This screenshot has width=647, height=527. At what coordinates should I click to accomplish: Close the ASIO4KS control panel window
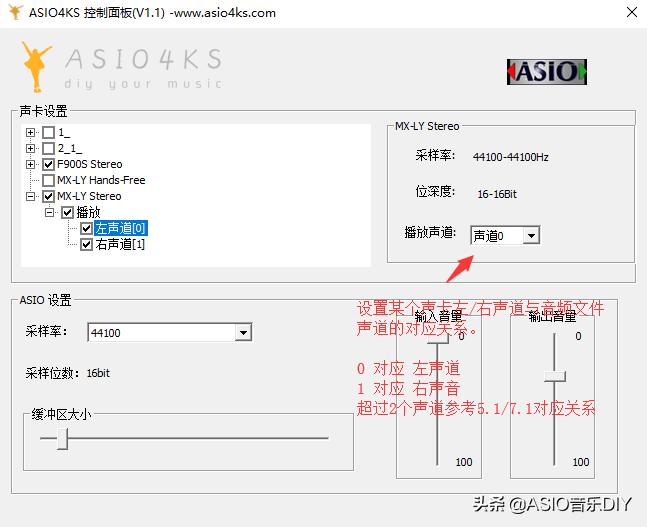[x=631, y=12]
